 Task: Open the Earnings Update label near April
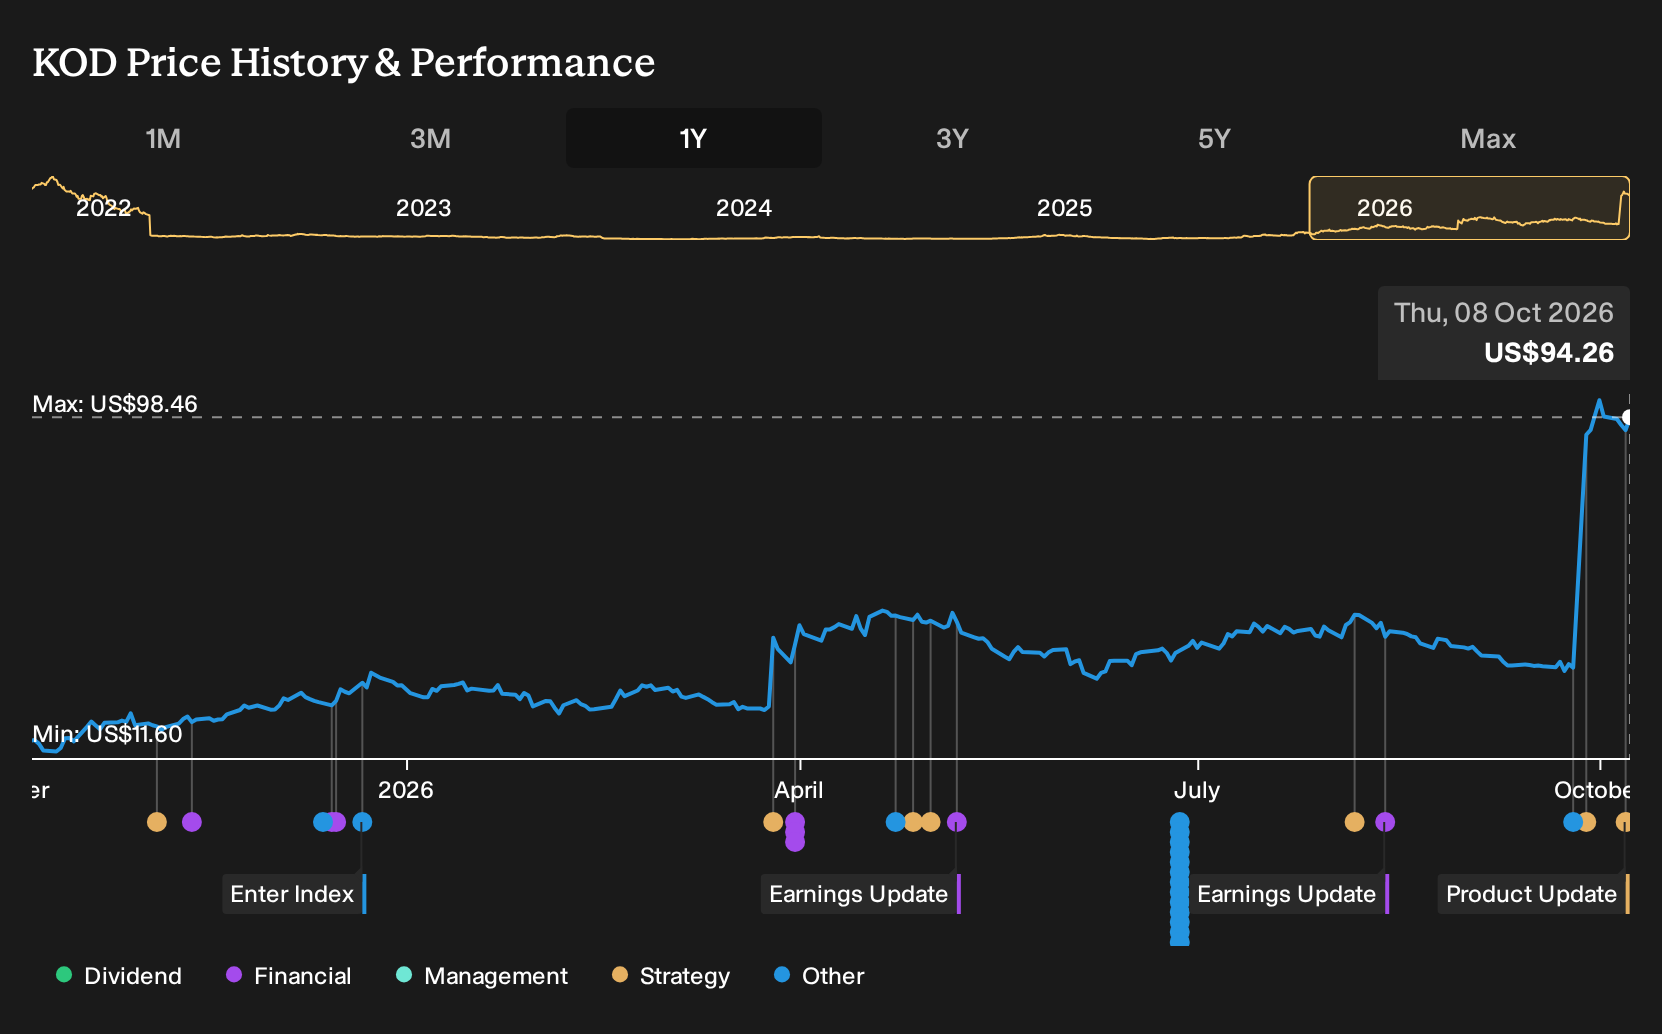860,894
